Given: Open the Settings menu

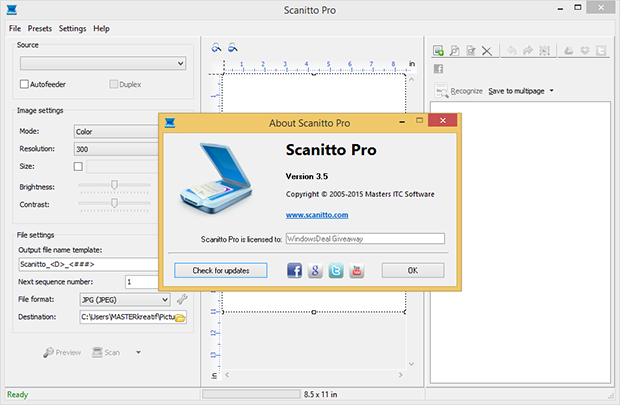Looking at the screenshot, I should tap(72, 28).
